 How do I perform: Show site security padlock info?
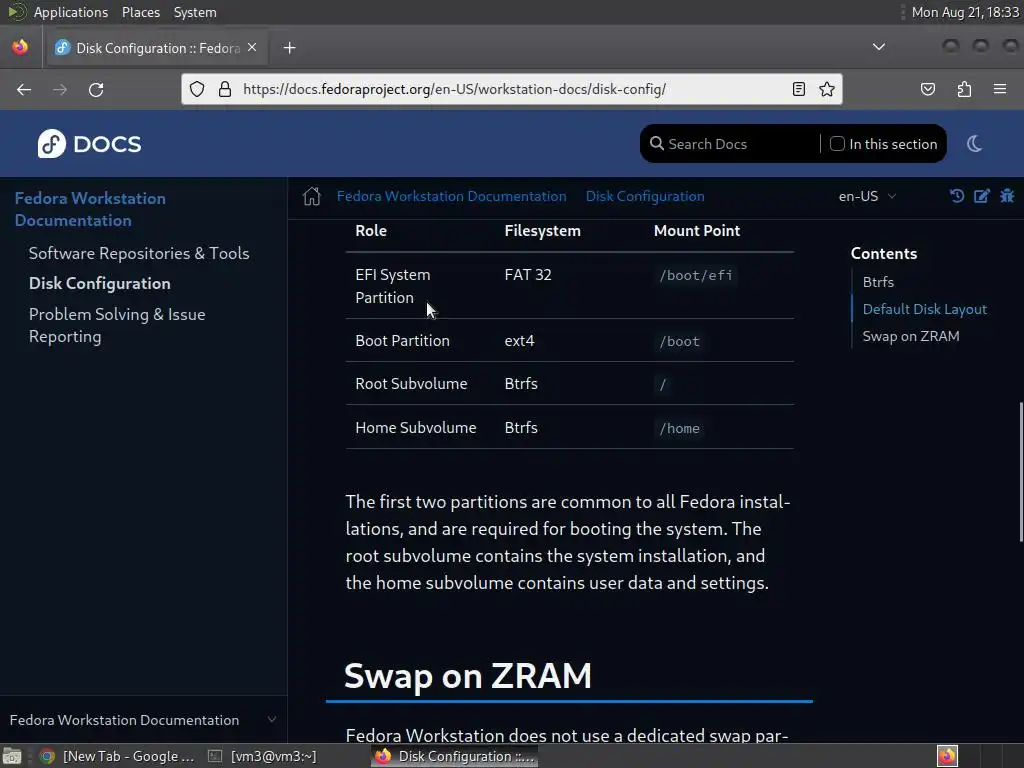pyautogui.click(x=225, y=89)
